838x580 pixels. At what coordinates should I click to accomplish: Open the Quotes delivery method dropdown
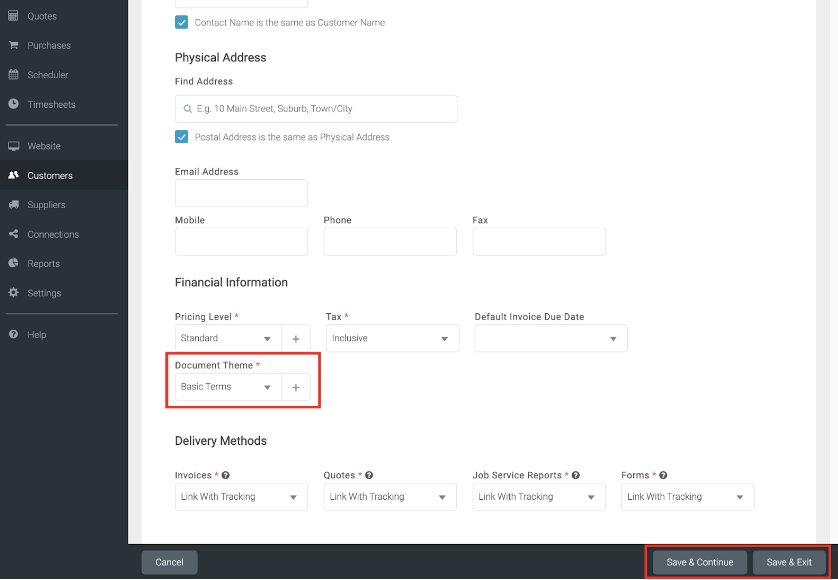390,497
